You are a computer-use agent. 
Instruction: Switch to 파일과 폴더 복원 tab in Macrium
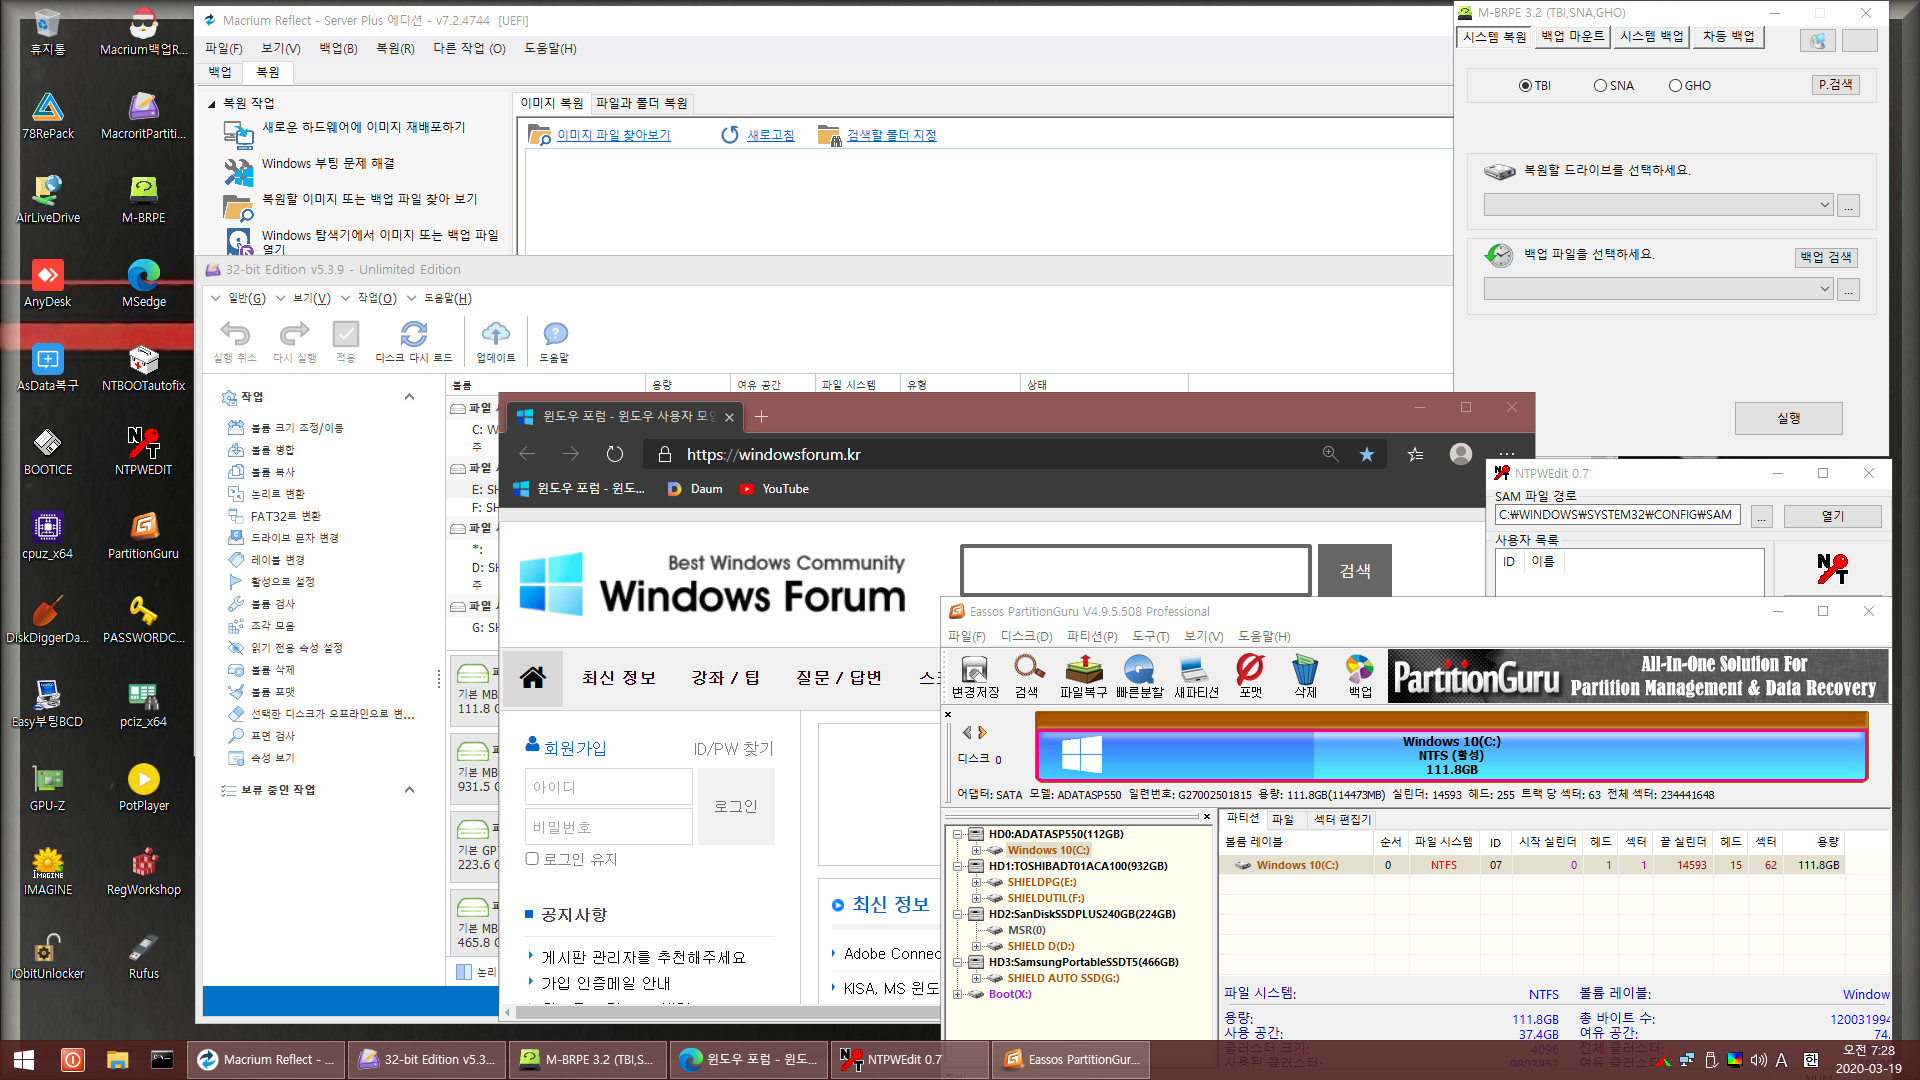641,103
